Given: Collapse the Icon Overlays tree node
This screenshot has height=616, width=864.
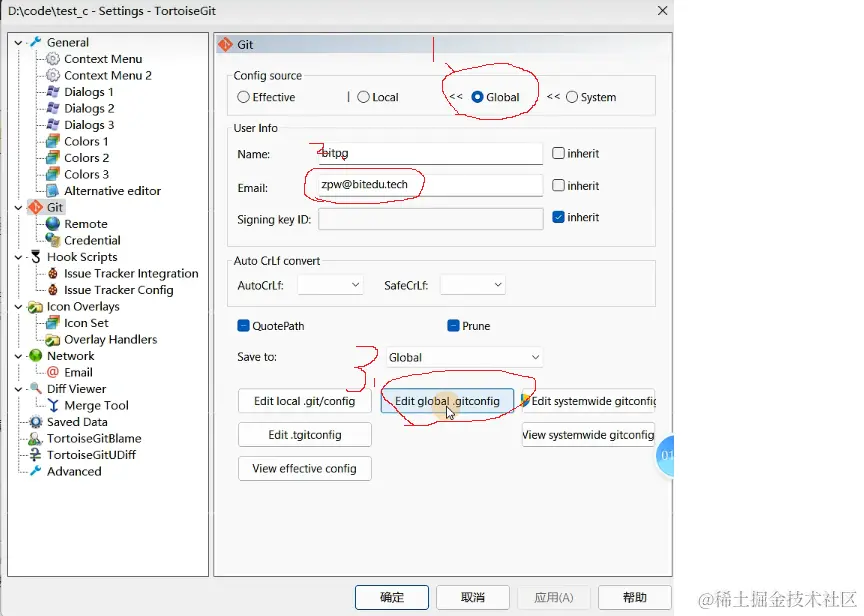Looking at the screenshot, I should point(18,307).
